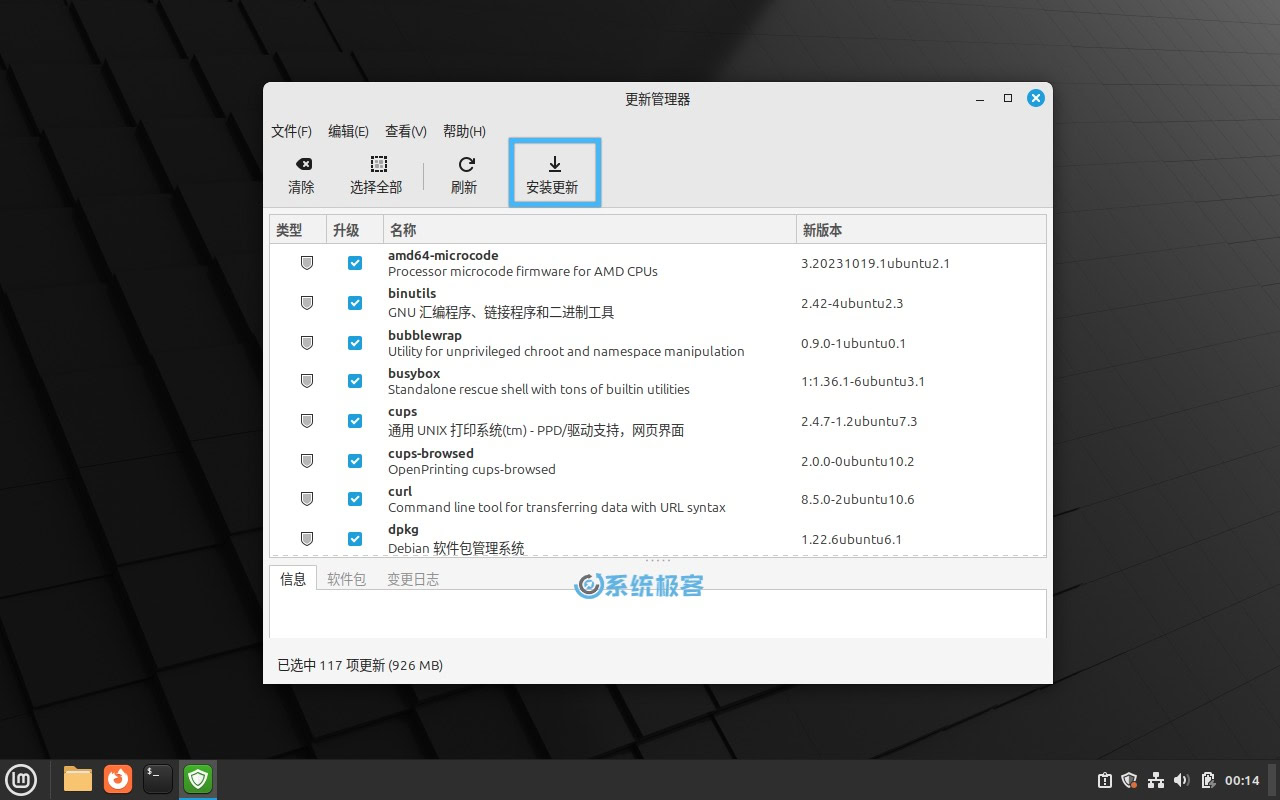The width and height of the screenshot is (1280, 800).
Task: Click the shield type icon for curl
Action: tap(307, 499)
